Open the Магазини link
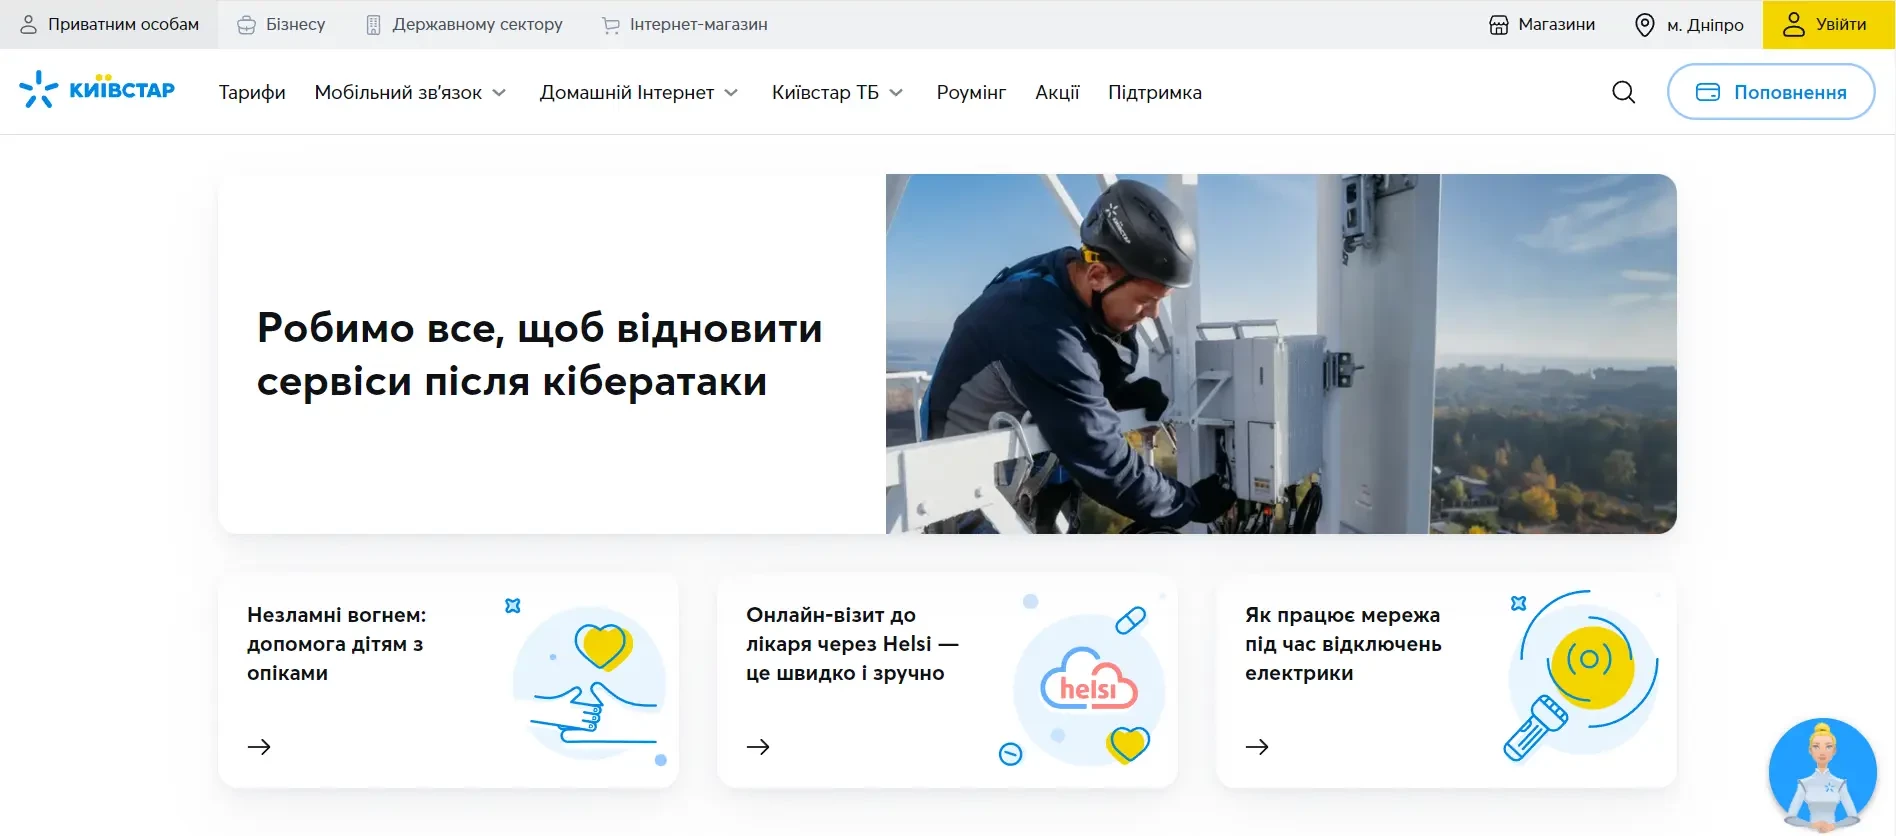Image resolution: width=1896 pixels, height=836 pixels. pos(1542,25)
